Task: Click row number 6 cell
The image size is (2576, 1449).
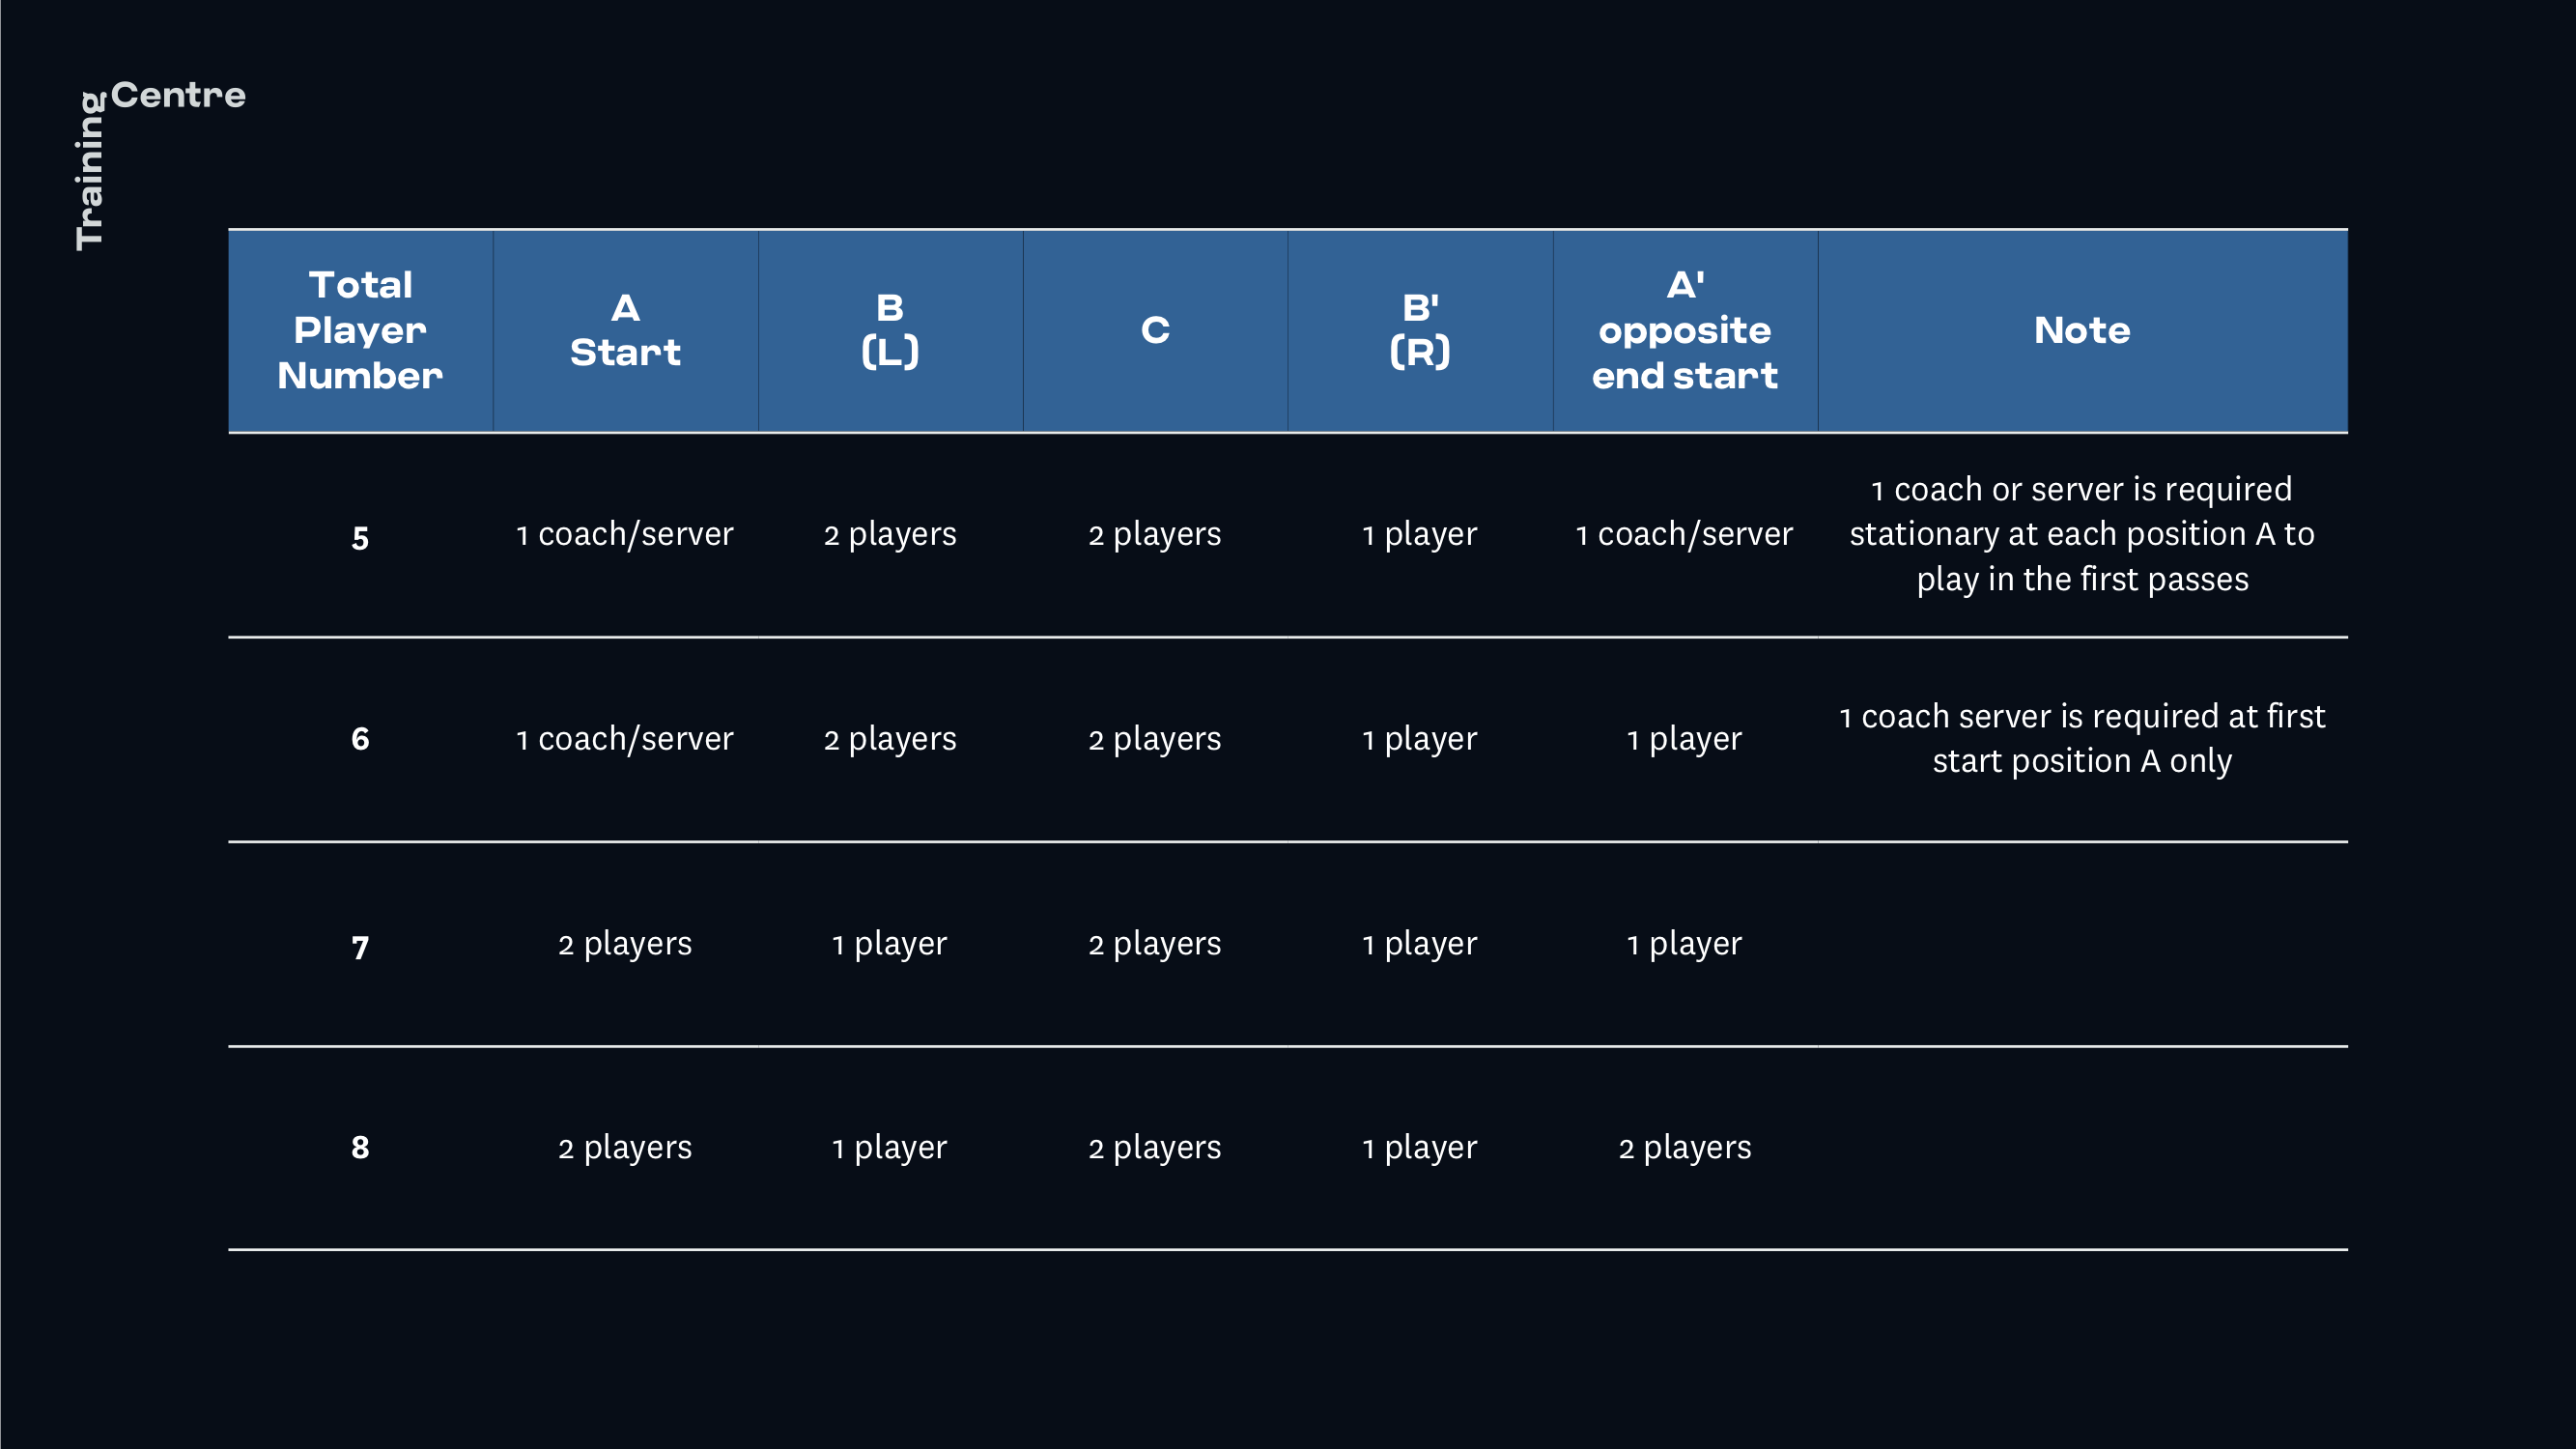Action: [360, 739]
